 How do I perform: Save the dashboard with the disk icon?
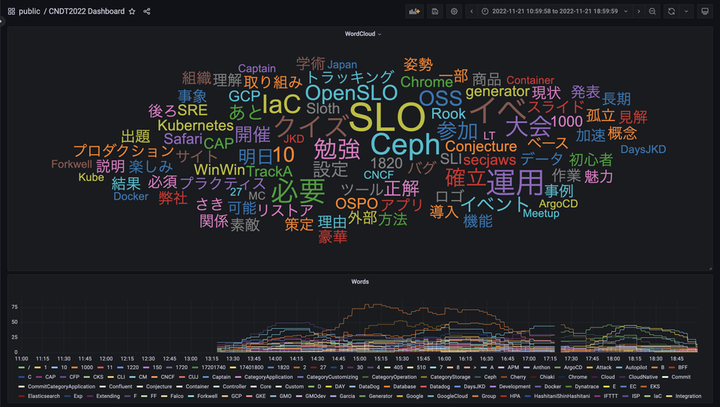(434, 11)
